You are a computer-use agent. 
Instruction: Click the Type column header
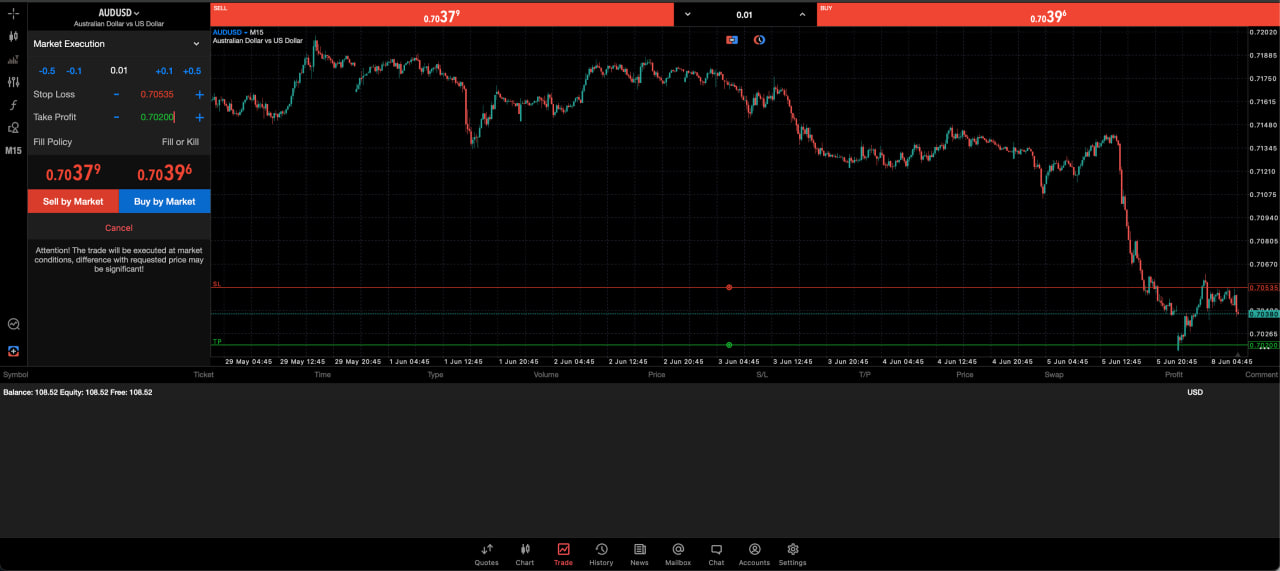coord(435,375)
